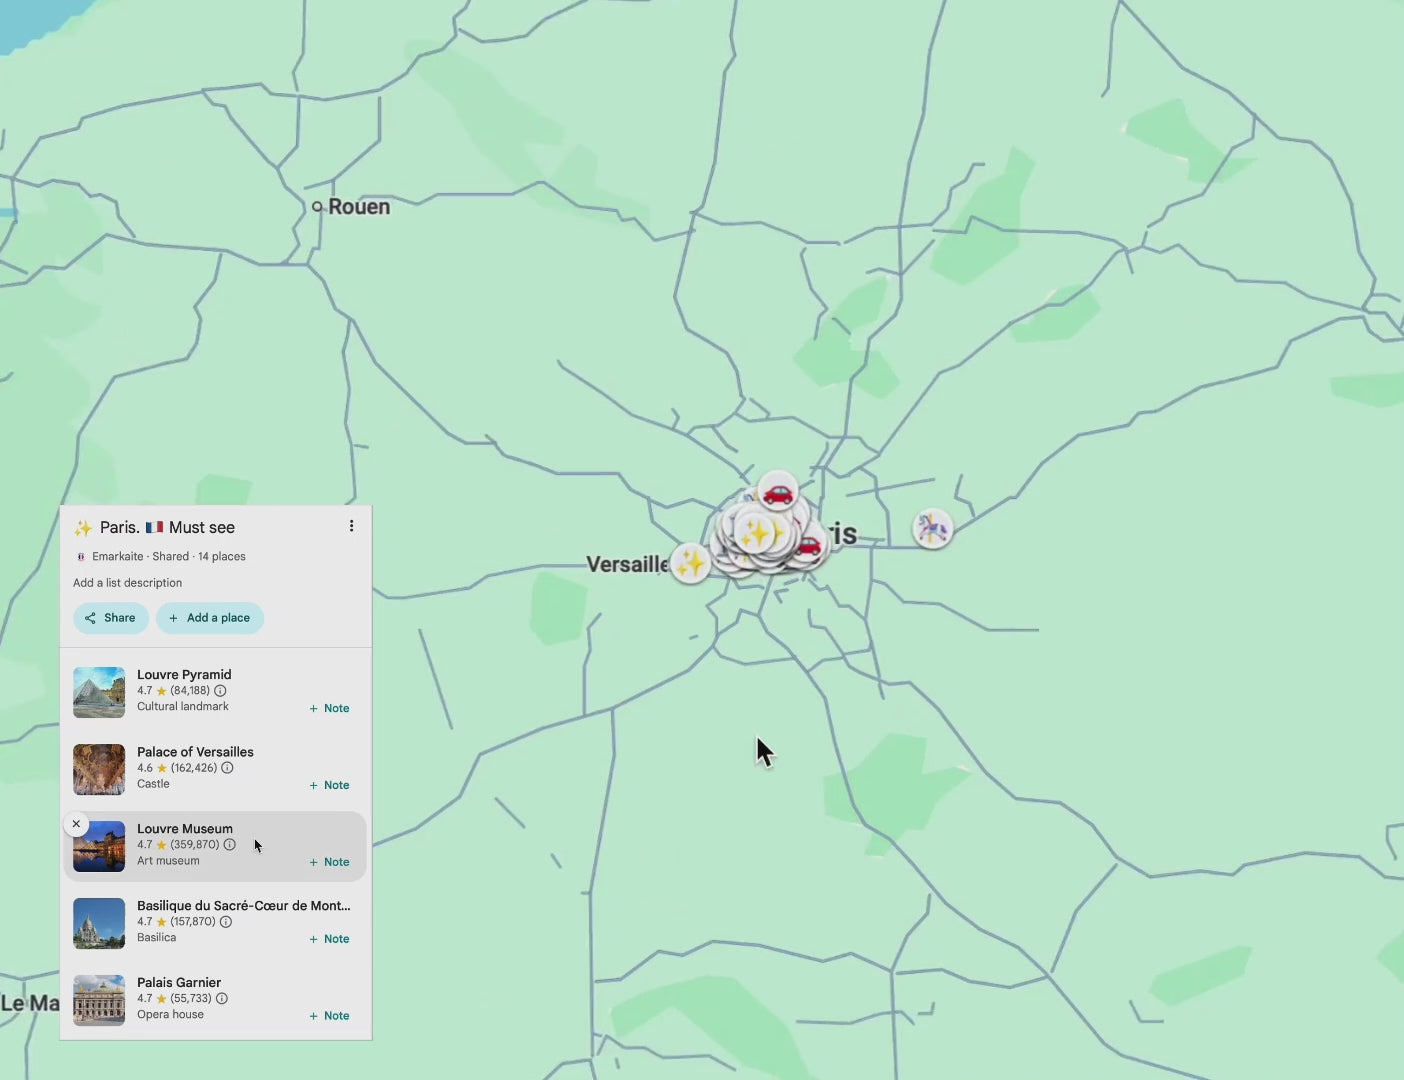Screen dimensions: 1404x1080
Task: Deselect Louvre Museum using its X button
Action: (x=76, y=823)
